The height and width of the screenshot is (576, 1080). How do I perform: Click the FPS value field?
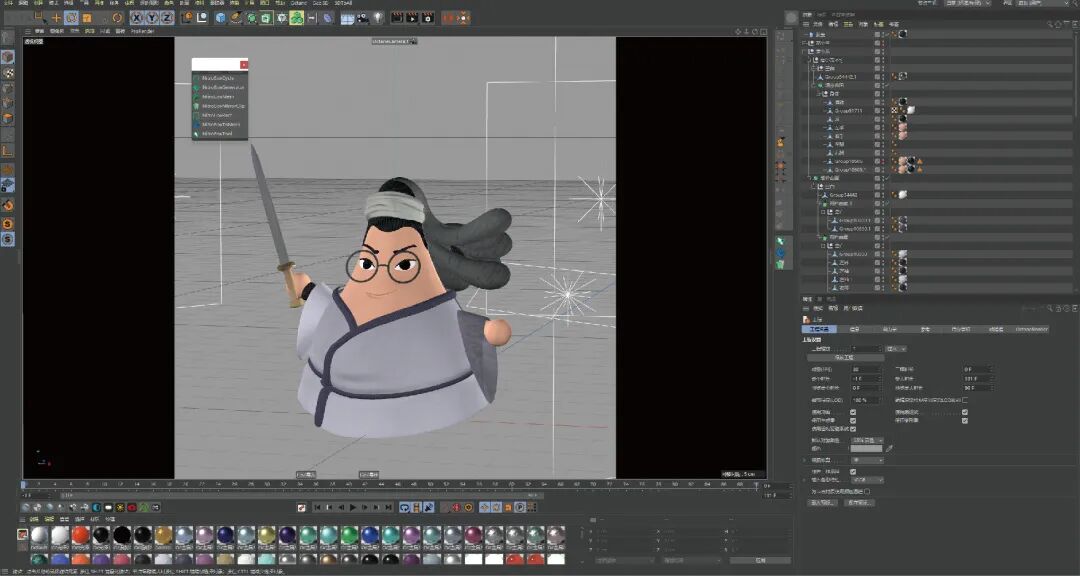point(866,369)
